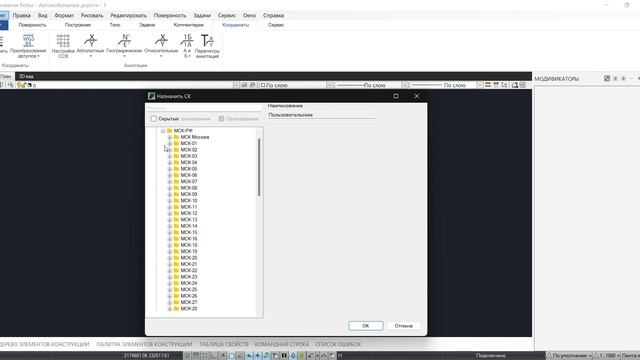Open the Палитра элементов конструкции tab
Screen dimensions: 640x360
144,344
